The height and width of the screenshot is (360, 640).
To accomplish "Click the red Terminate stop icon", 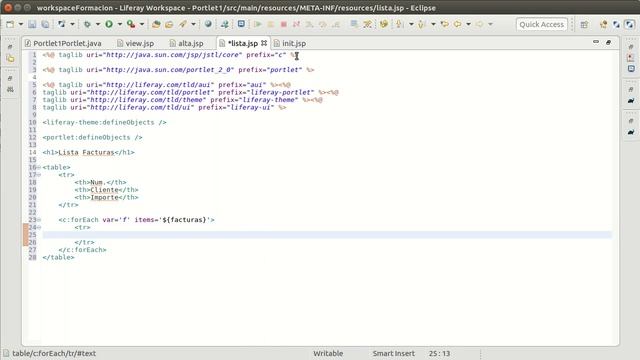I will point(284,24).
